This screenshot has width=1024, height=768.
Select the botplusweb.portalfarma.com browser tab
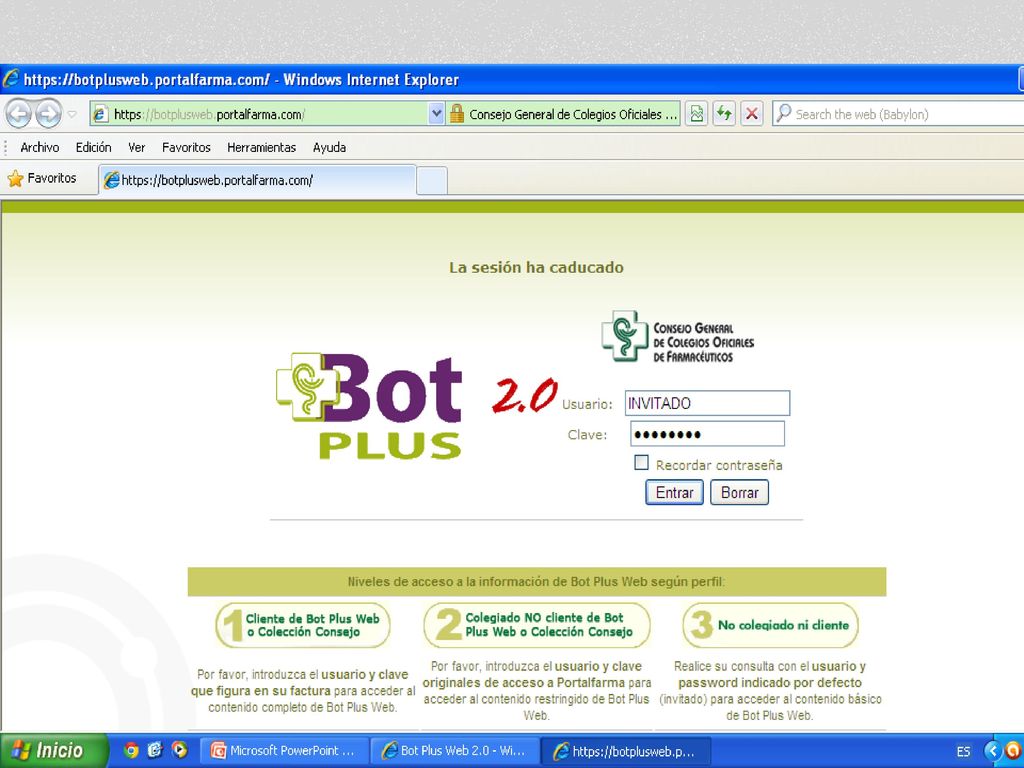click(257, 180)
